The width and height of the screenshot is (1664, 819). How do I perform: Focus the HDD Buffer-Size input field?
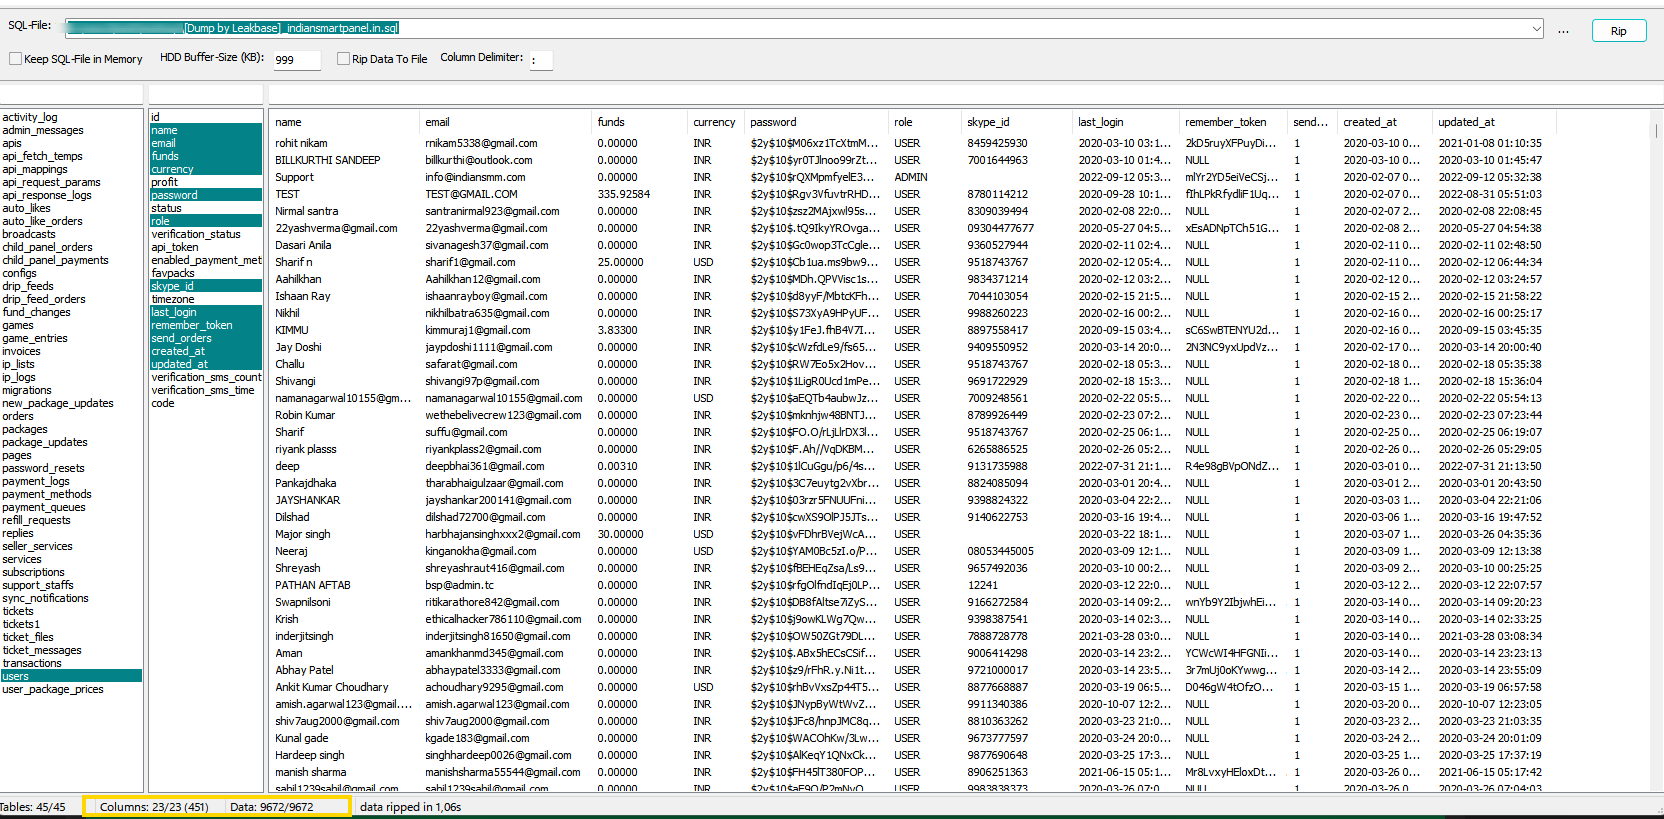(296, 60)
